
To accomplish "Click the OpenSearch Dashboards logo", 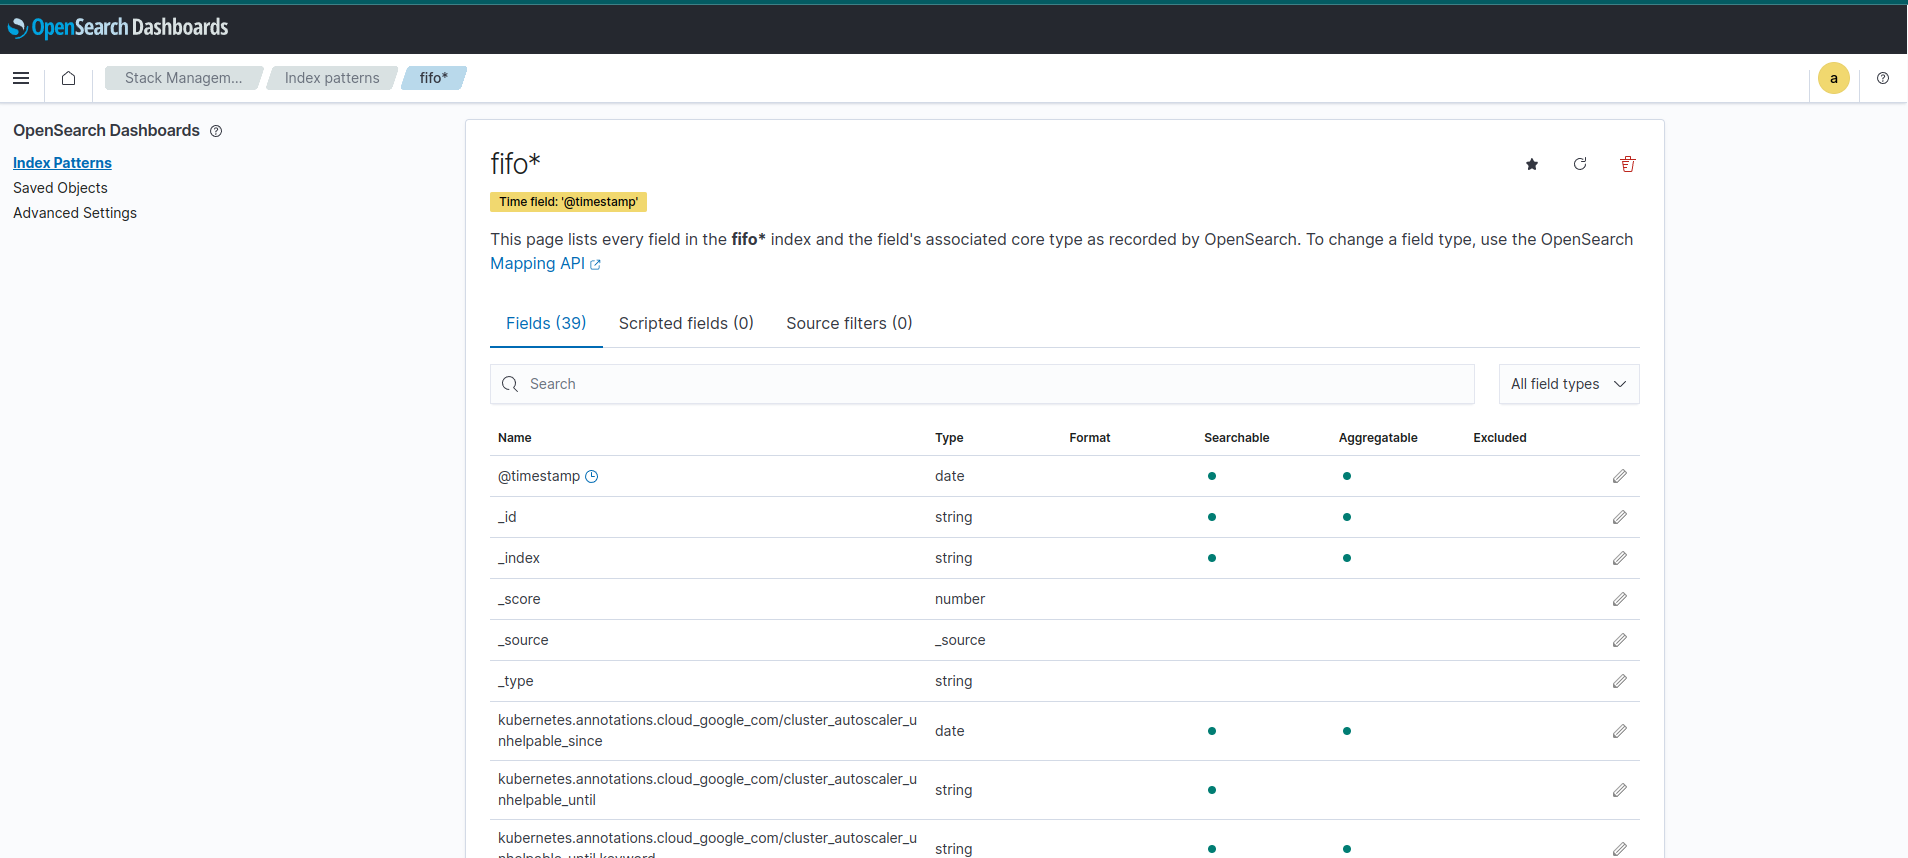I will pyautogui.click(x=118, y=27).
